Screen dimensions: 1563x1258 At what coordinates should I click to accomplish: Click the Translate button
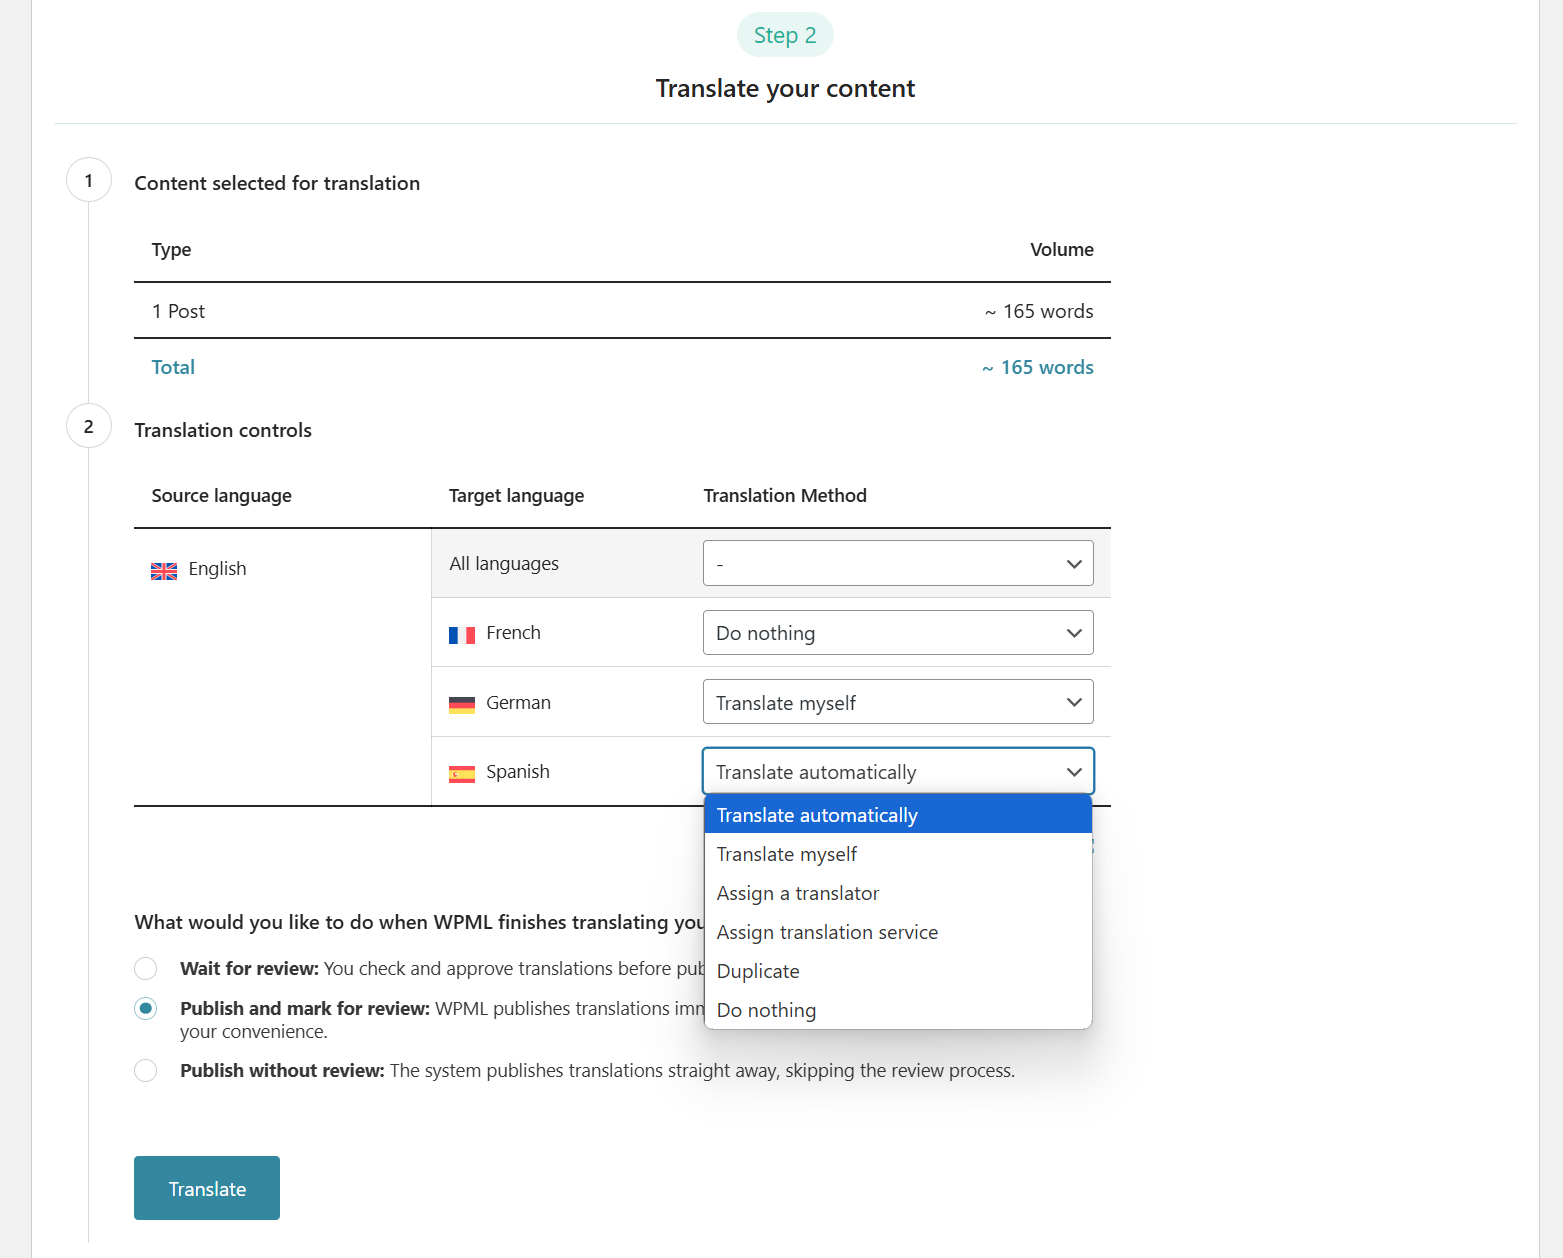(x=207, y=1188)
